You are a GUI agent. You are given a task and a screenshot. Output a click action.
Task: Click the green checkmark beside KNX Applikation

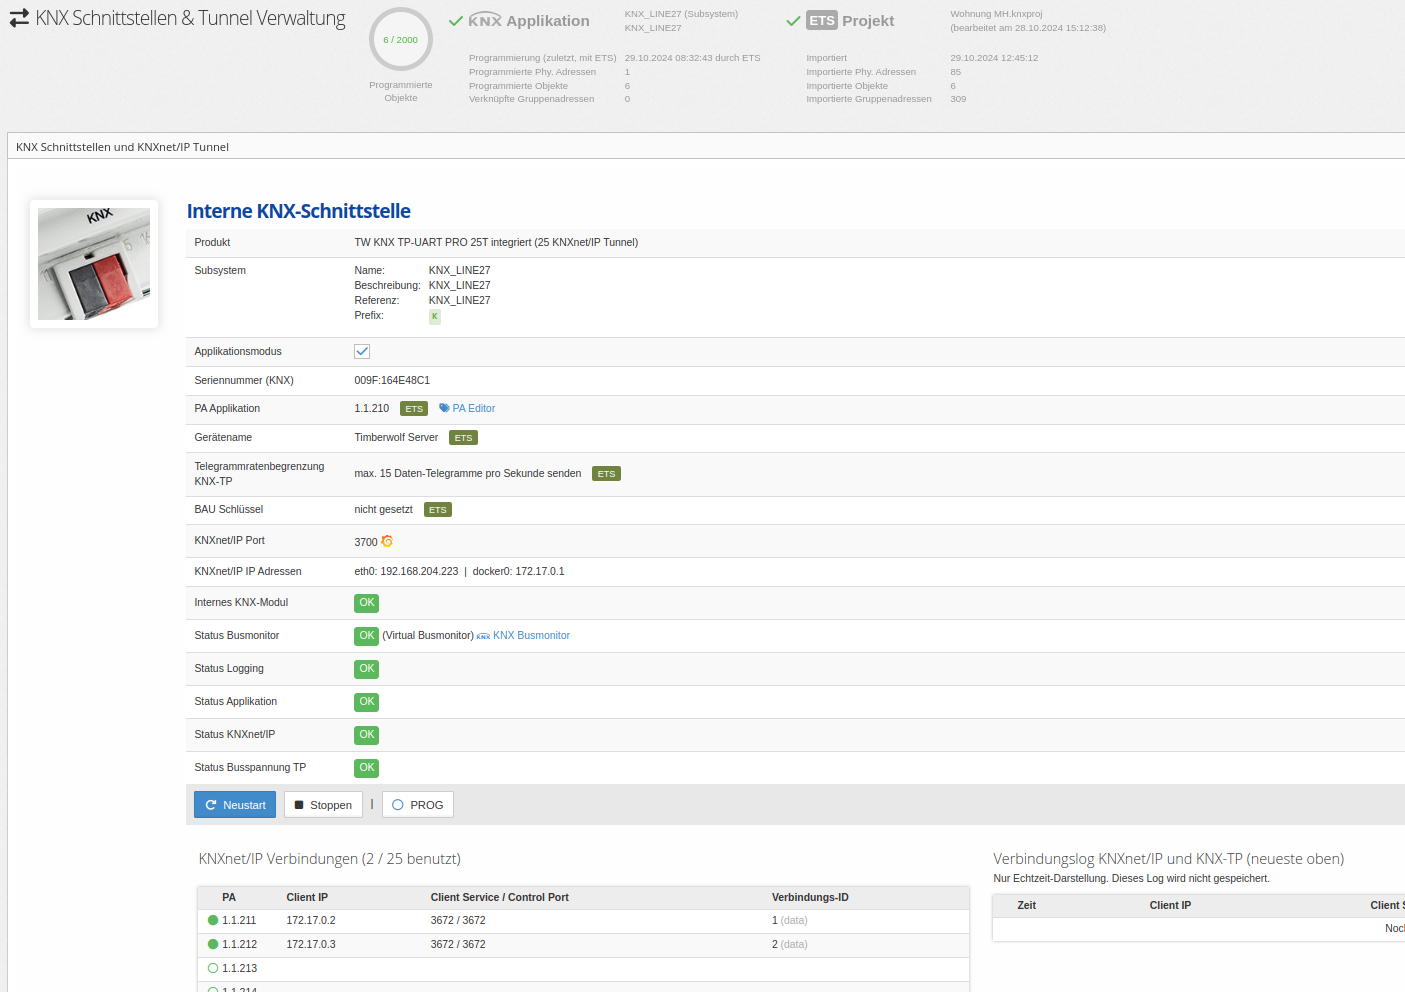coord(456,21)
